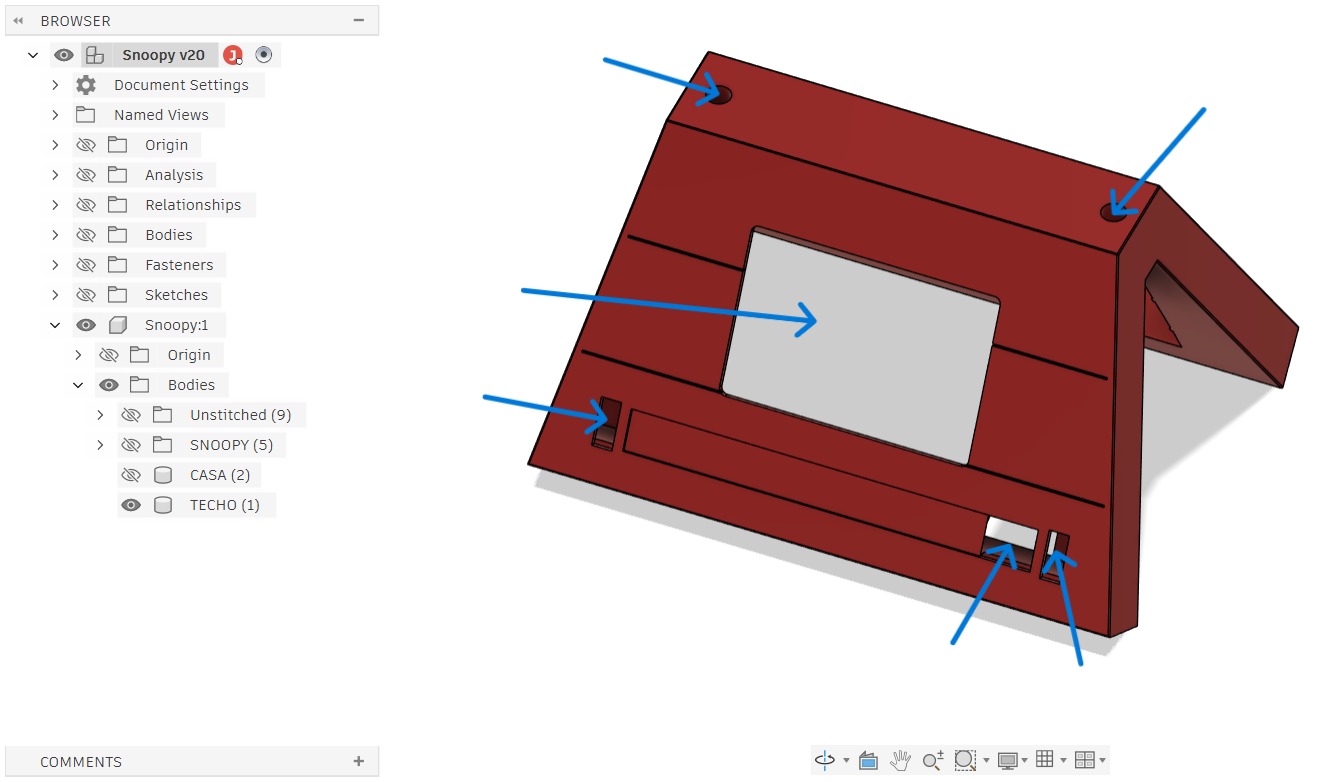This screenshot has width=1322, height=782.
Task: Expand the Unstitched (9) node
Action: (x=100, y=415)
